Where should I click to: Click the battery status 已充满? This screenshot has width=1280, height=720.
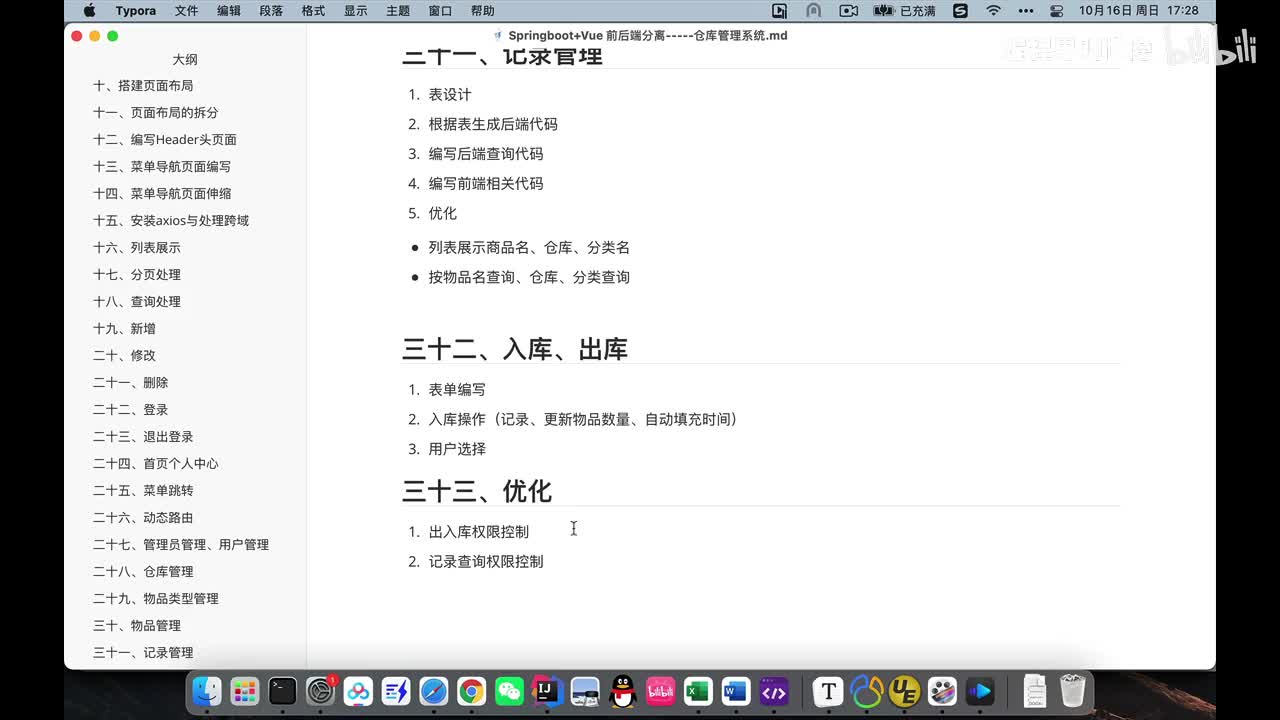pos(904,11)
